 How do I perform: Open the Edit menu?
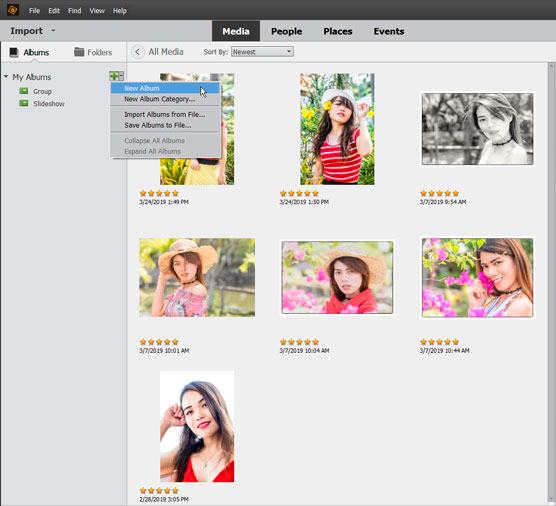(54, 11)
